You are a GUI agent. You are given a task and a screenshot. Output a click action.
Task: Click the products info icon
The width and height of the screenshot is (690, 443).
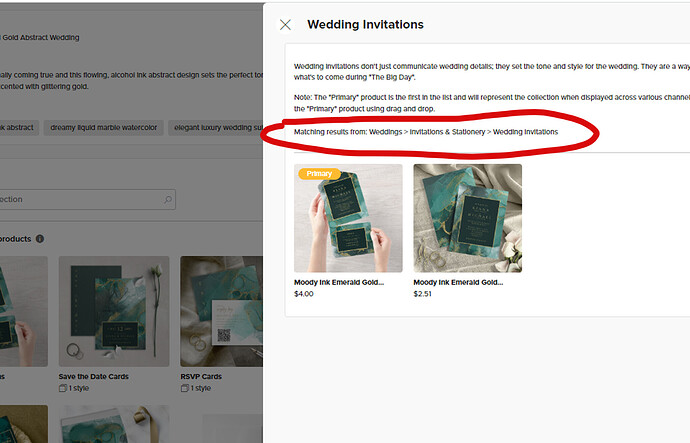pyautogui.click(x=40, y=239)
